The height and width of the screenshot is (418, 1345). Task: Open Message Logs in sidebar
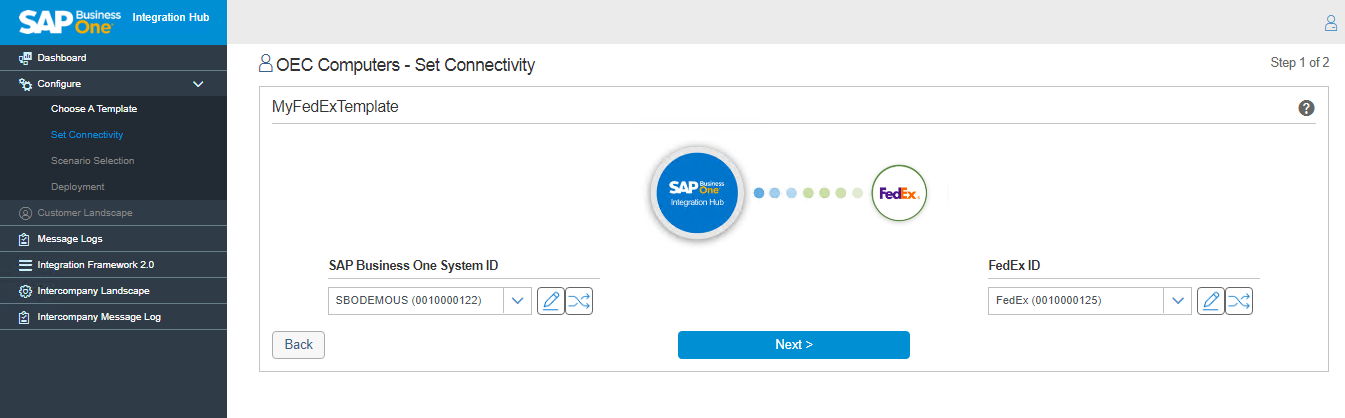70,239
